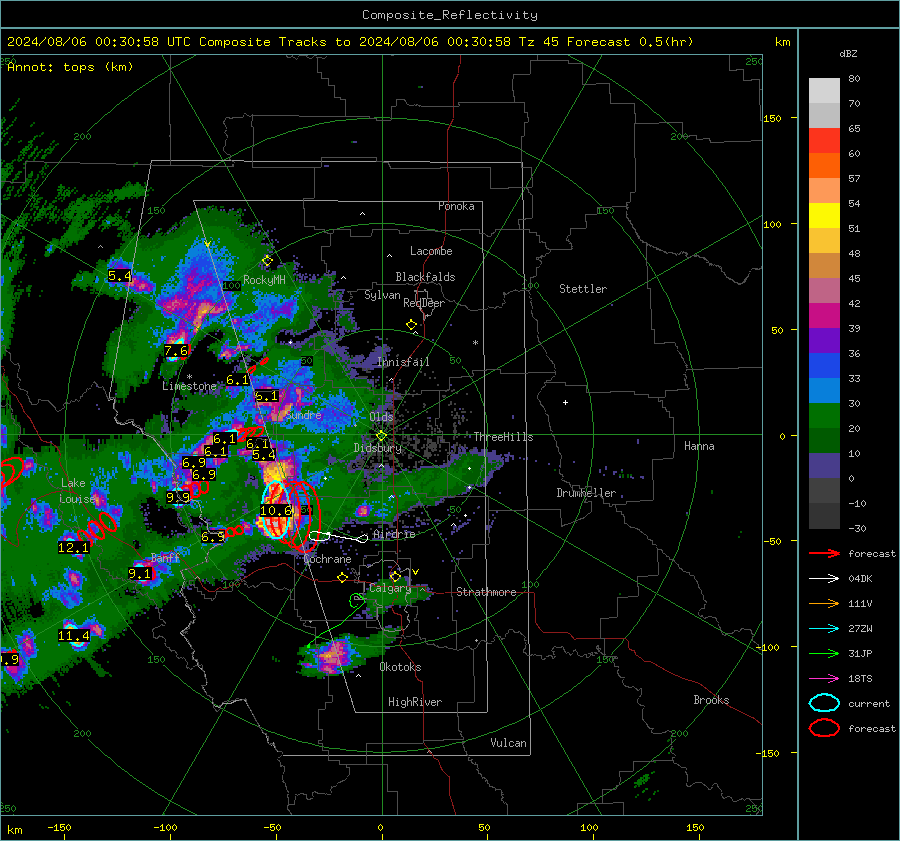The width and height of the screenshot is (900, 841).
Task: Click the Limestone label
Action: click(x=189, y=386)
